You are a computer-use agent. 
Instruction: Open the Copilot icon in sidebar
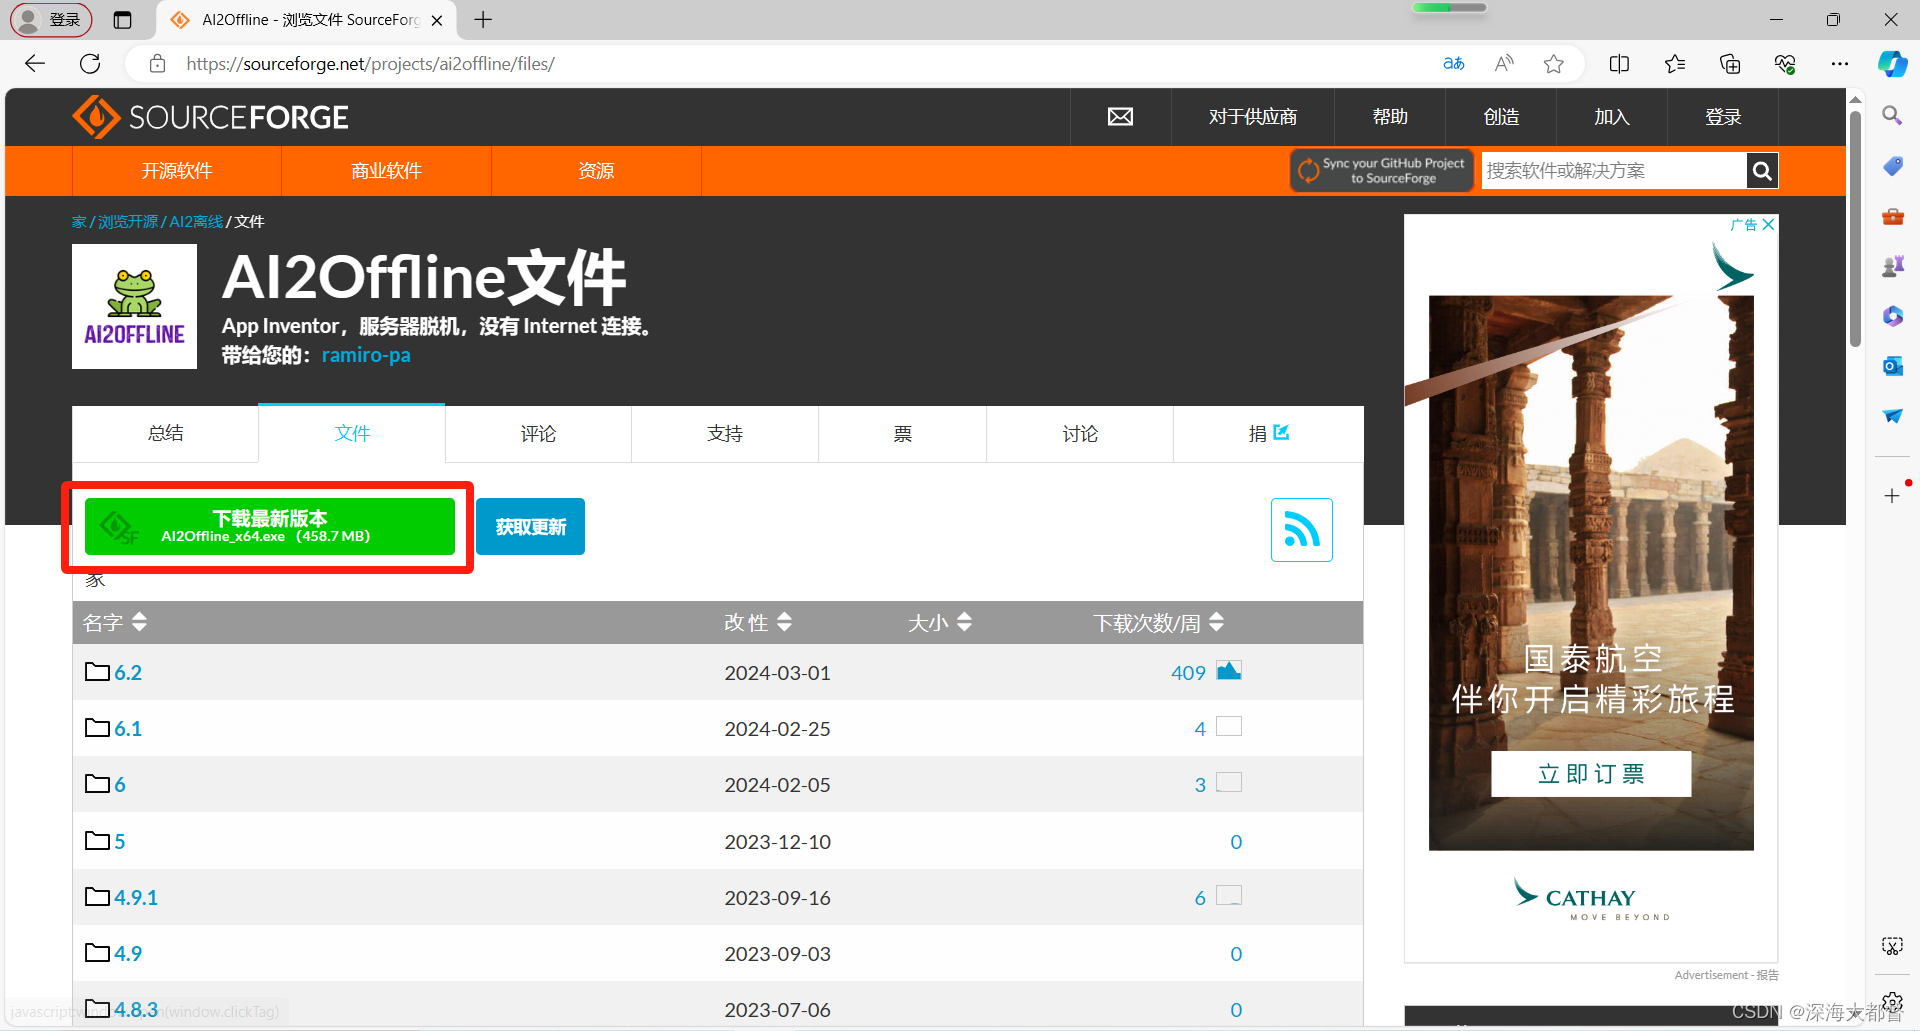pos(1892,64)
